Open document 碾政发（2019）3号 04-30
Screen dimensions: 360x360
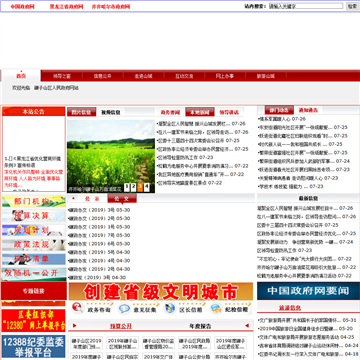pos(97,277)
